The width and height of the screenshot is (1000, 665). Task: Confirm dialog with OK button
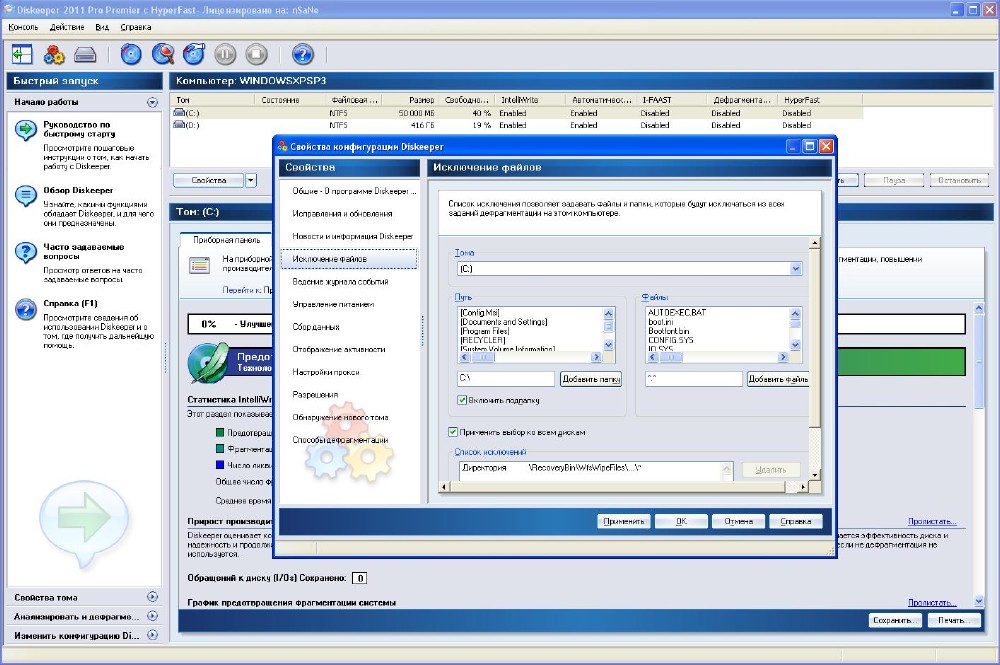(681, 522)
